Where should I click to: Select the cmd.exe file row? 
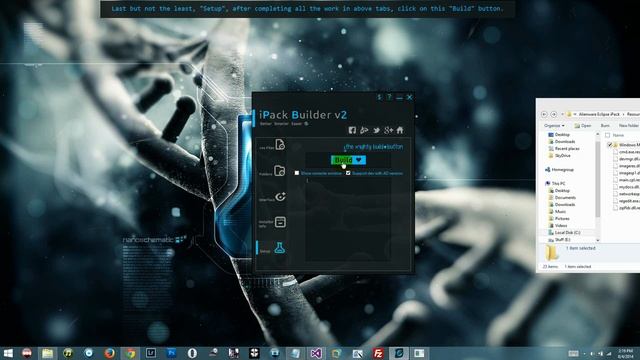click(x=628, y=152)
